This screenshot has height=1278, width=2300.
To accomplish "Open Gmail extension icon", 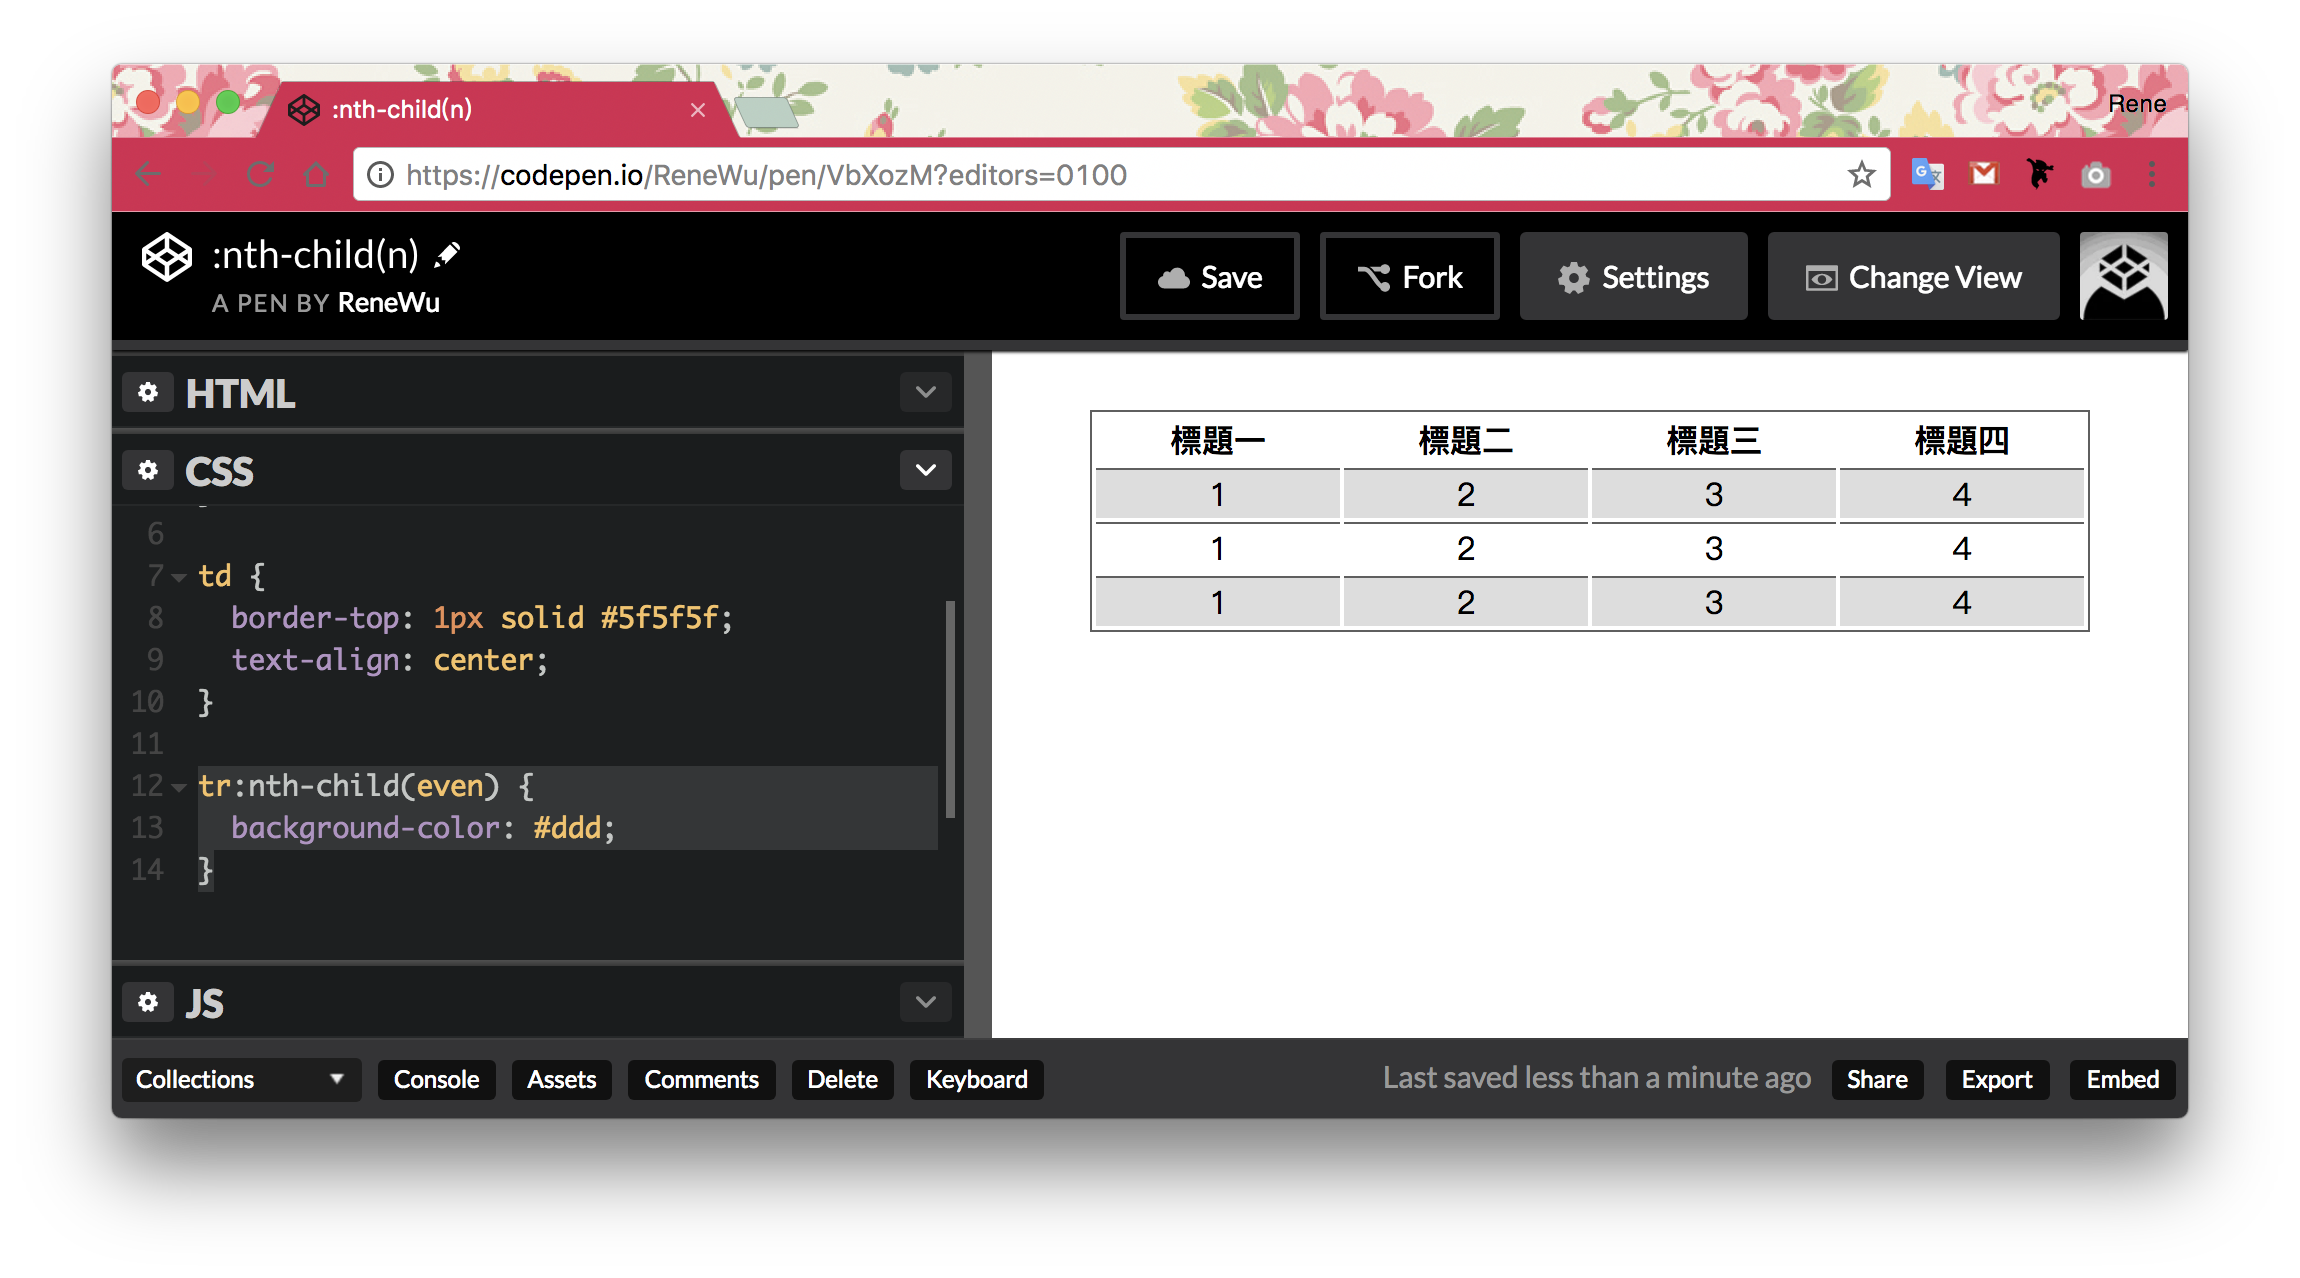I will point(1983,175).
